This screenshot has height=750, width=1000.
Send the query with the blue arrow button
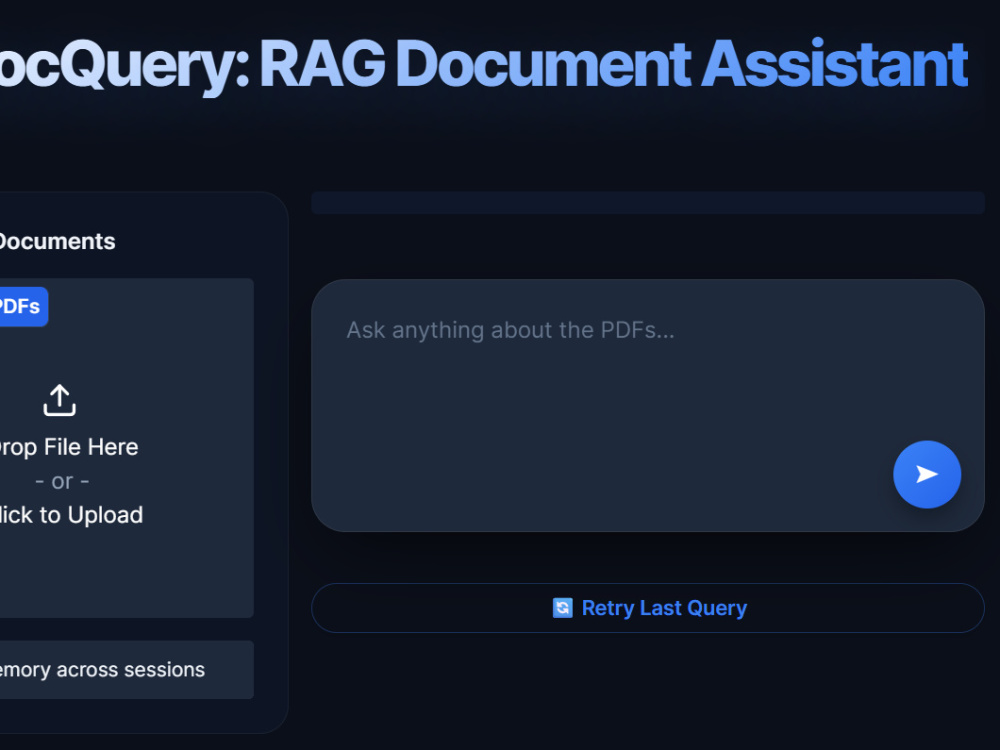pos(927,474)
